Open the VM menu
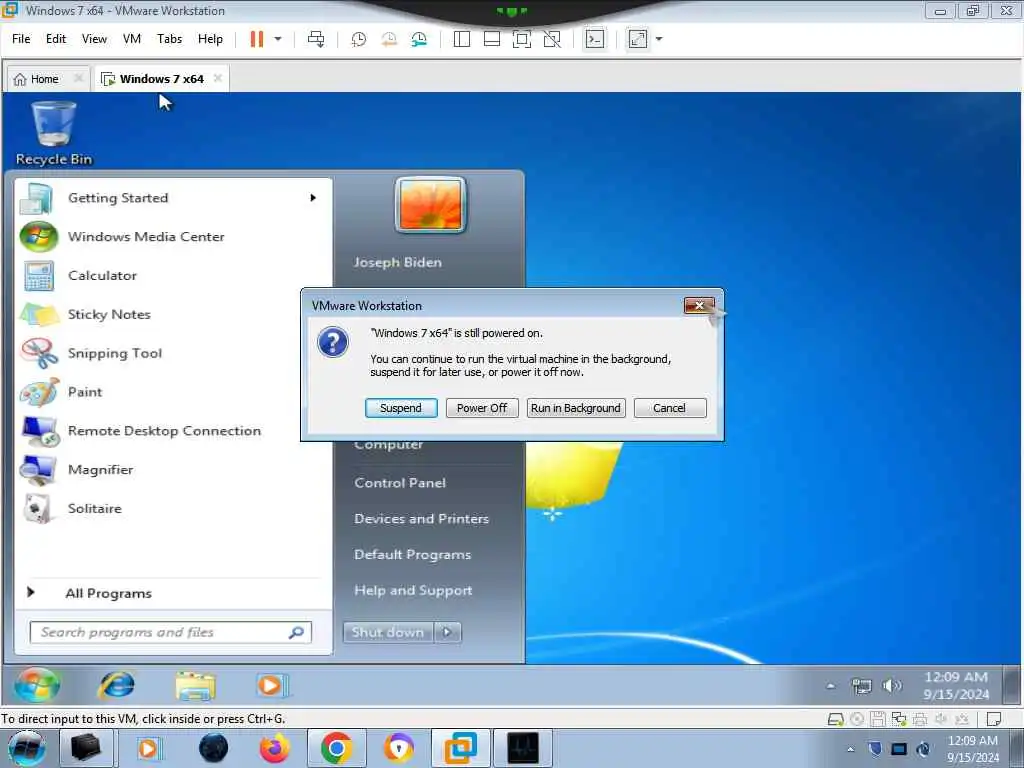The image size is (1024, 768). coord(132,39)
